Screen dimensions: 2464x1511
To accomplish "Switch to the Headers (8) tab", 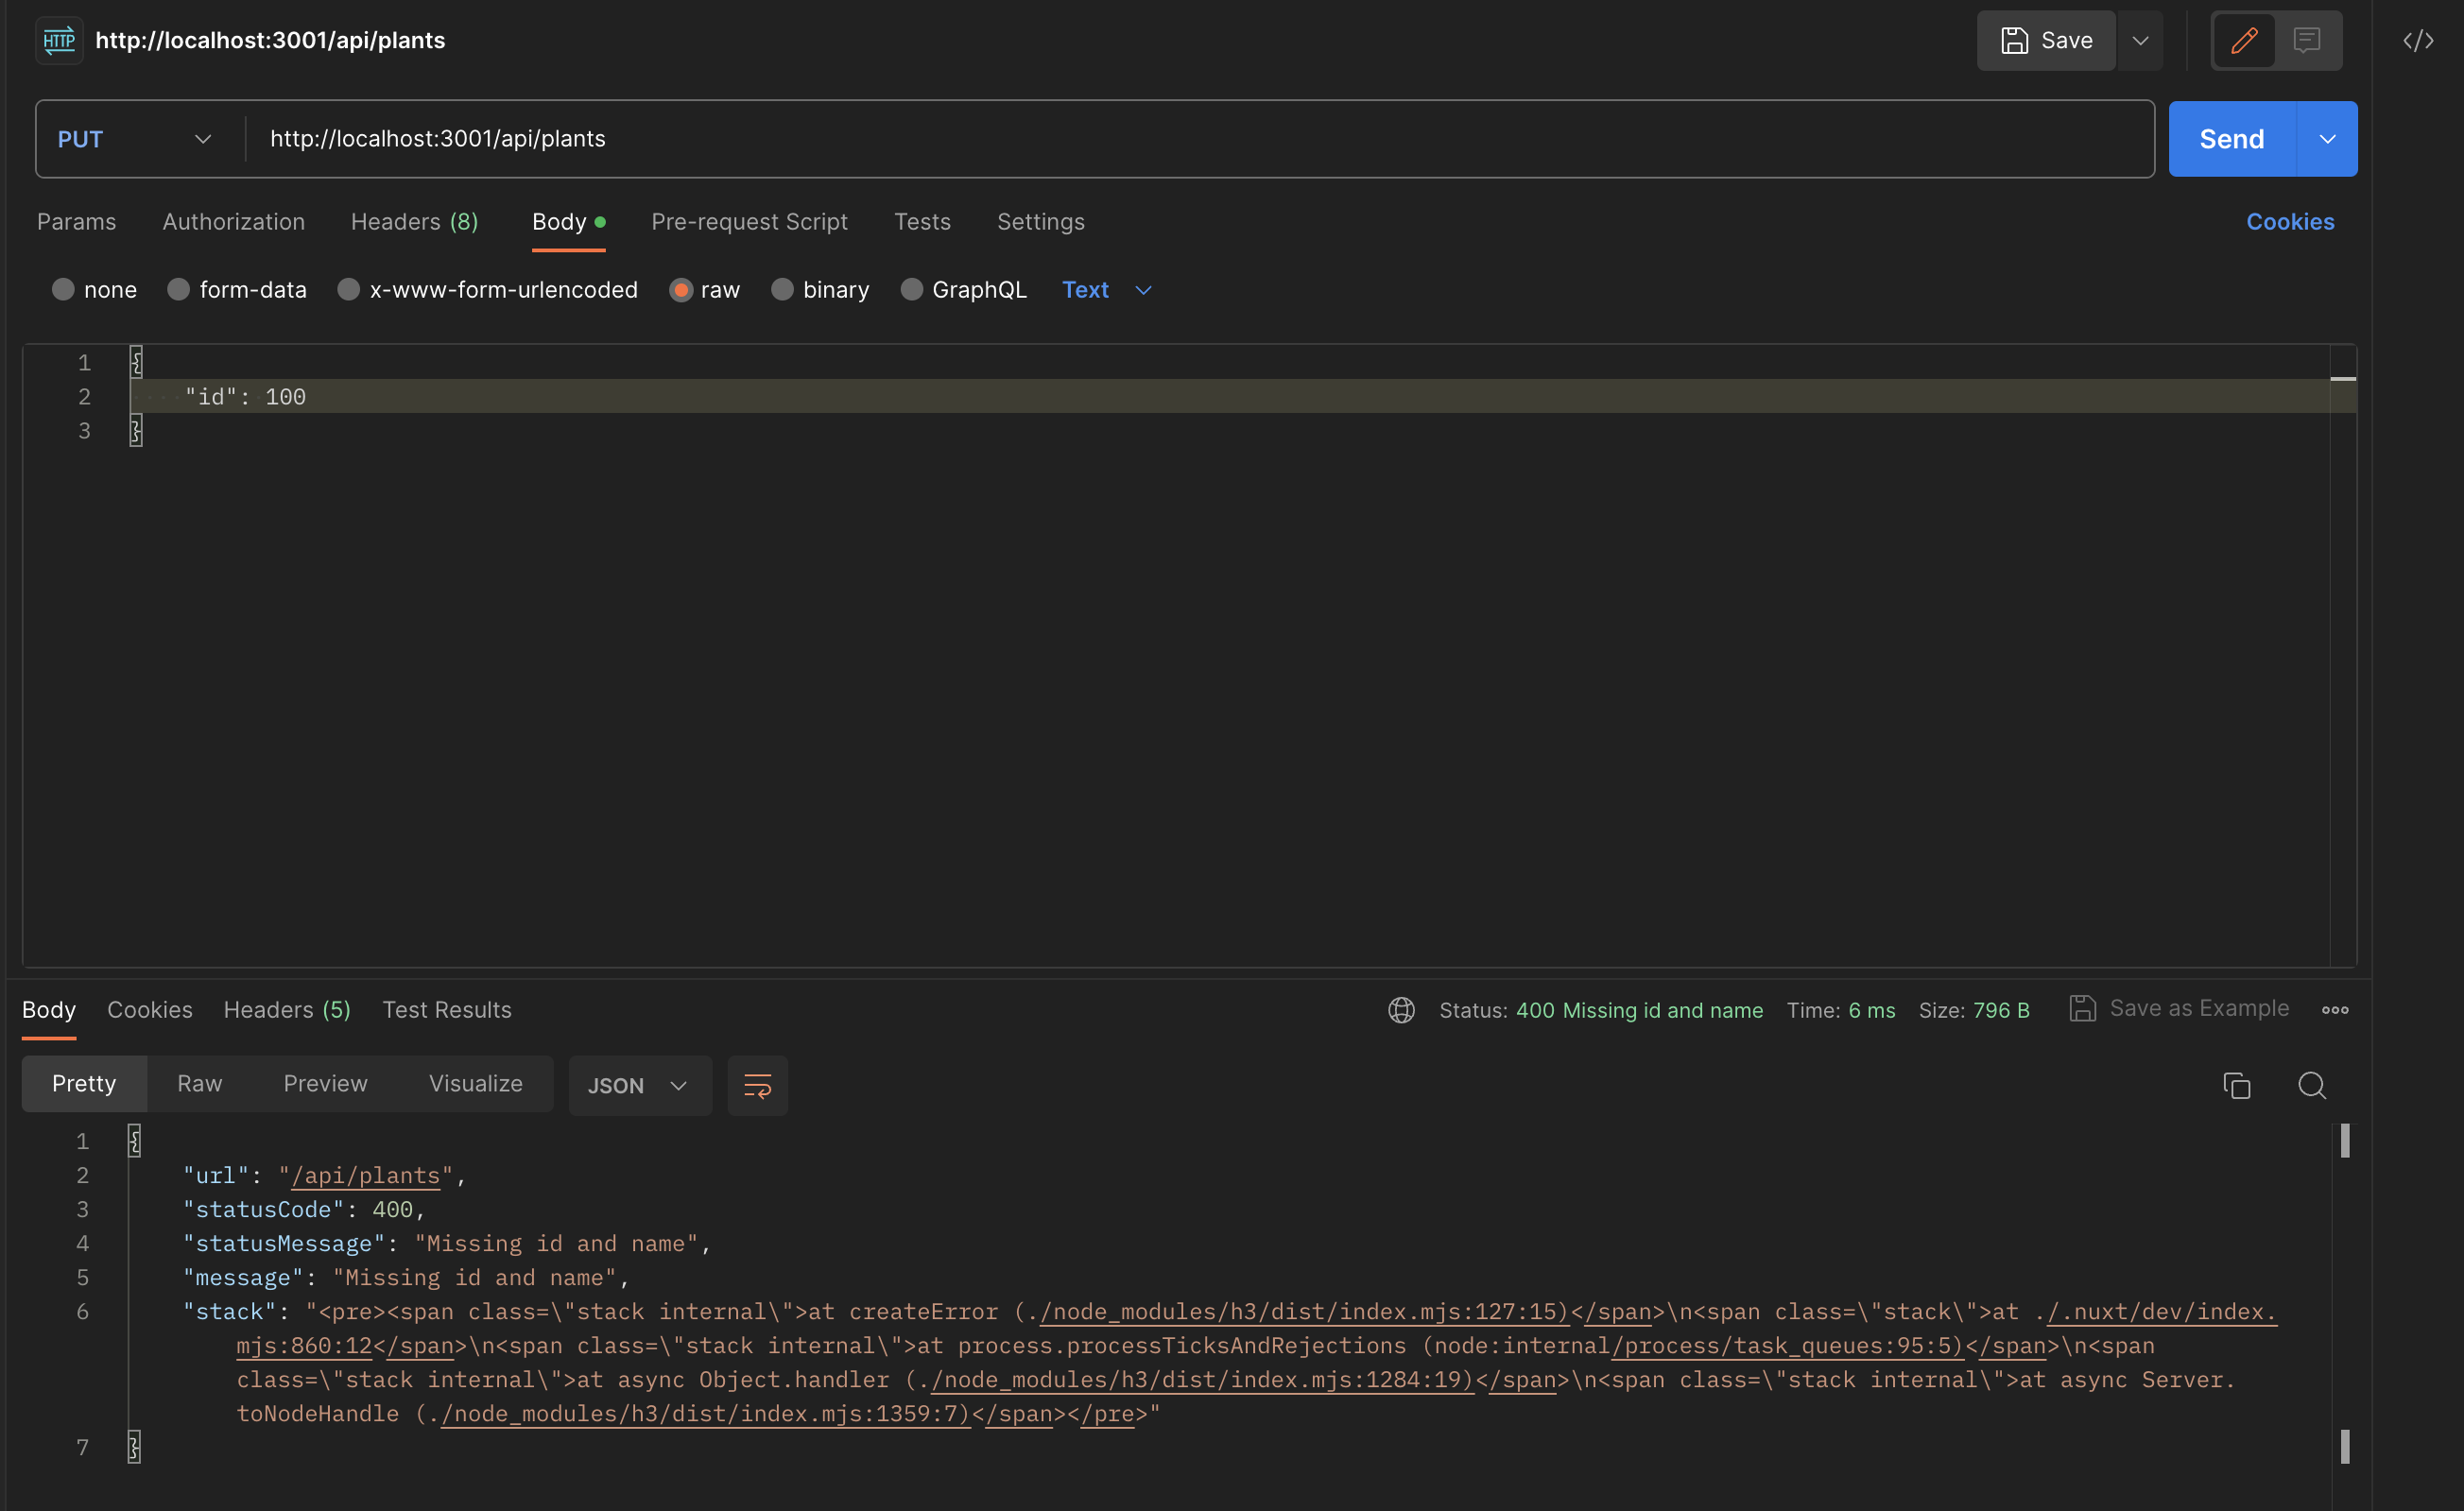I will point(414,222).
